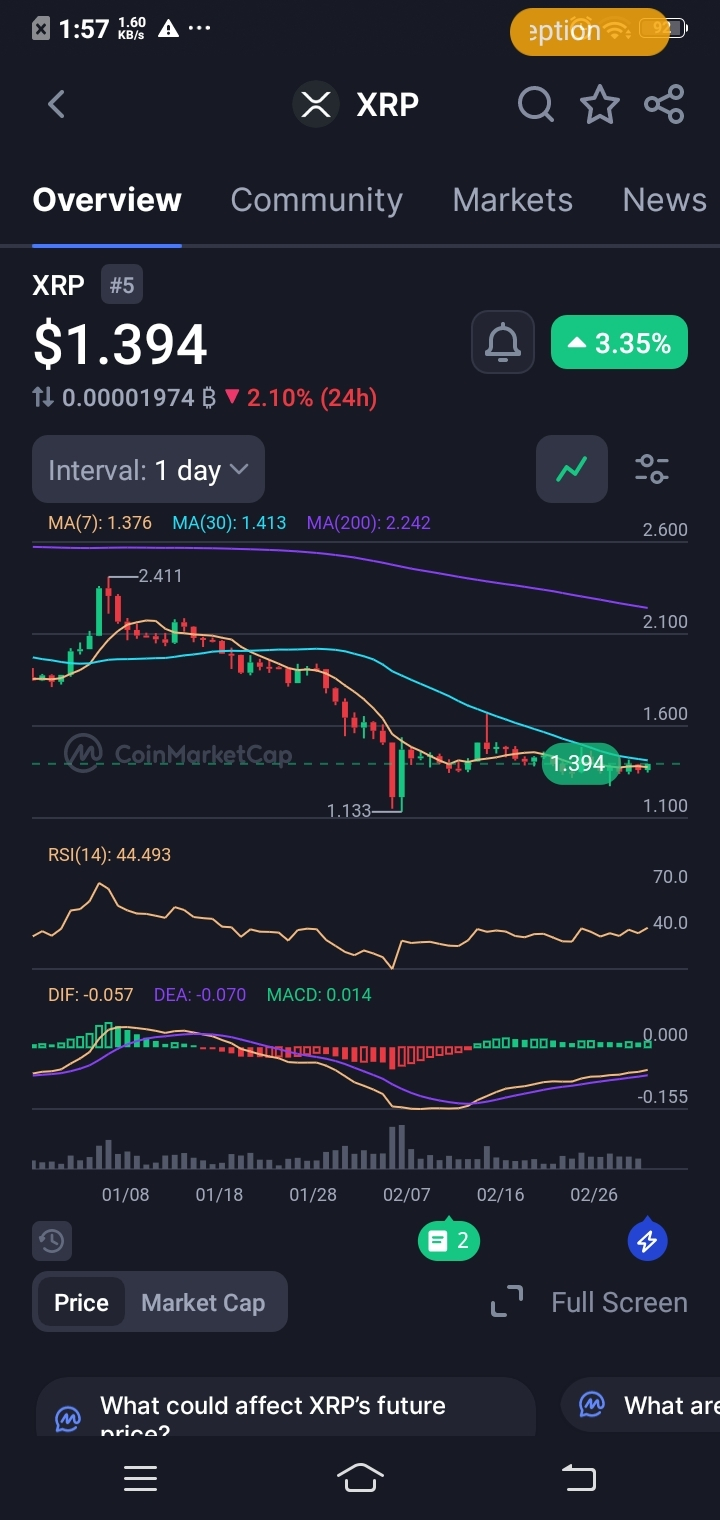Tap the 2.411 high price marker
The width and height of the screenshot is (720, 1520).
point(160,576)
